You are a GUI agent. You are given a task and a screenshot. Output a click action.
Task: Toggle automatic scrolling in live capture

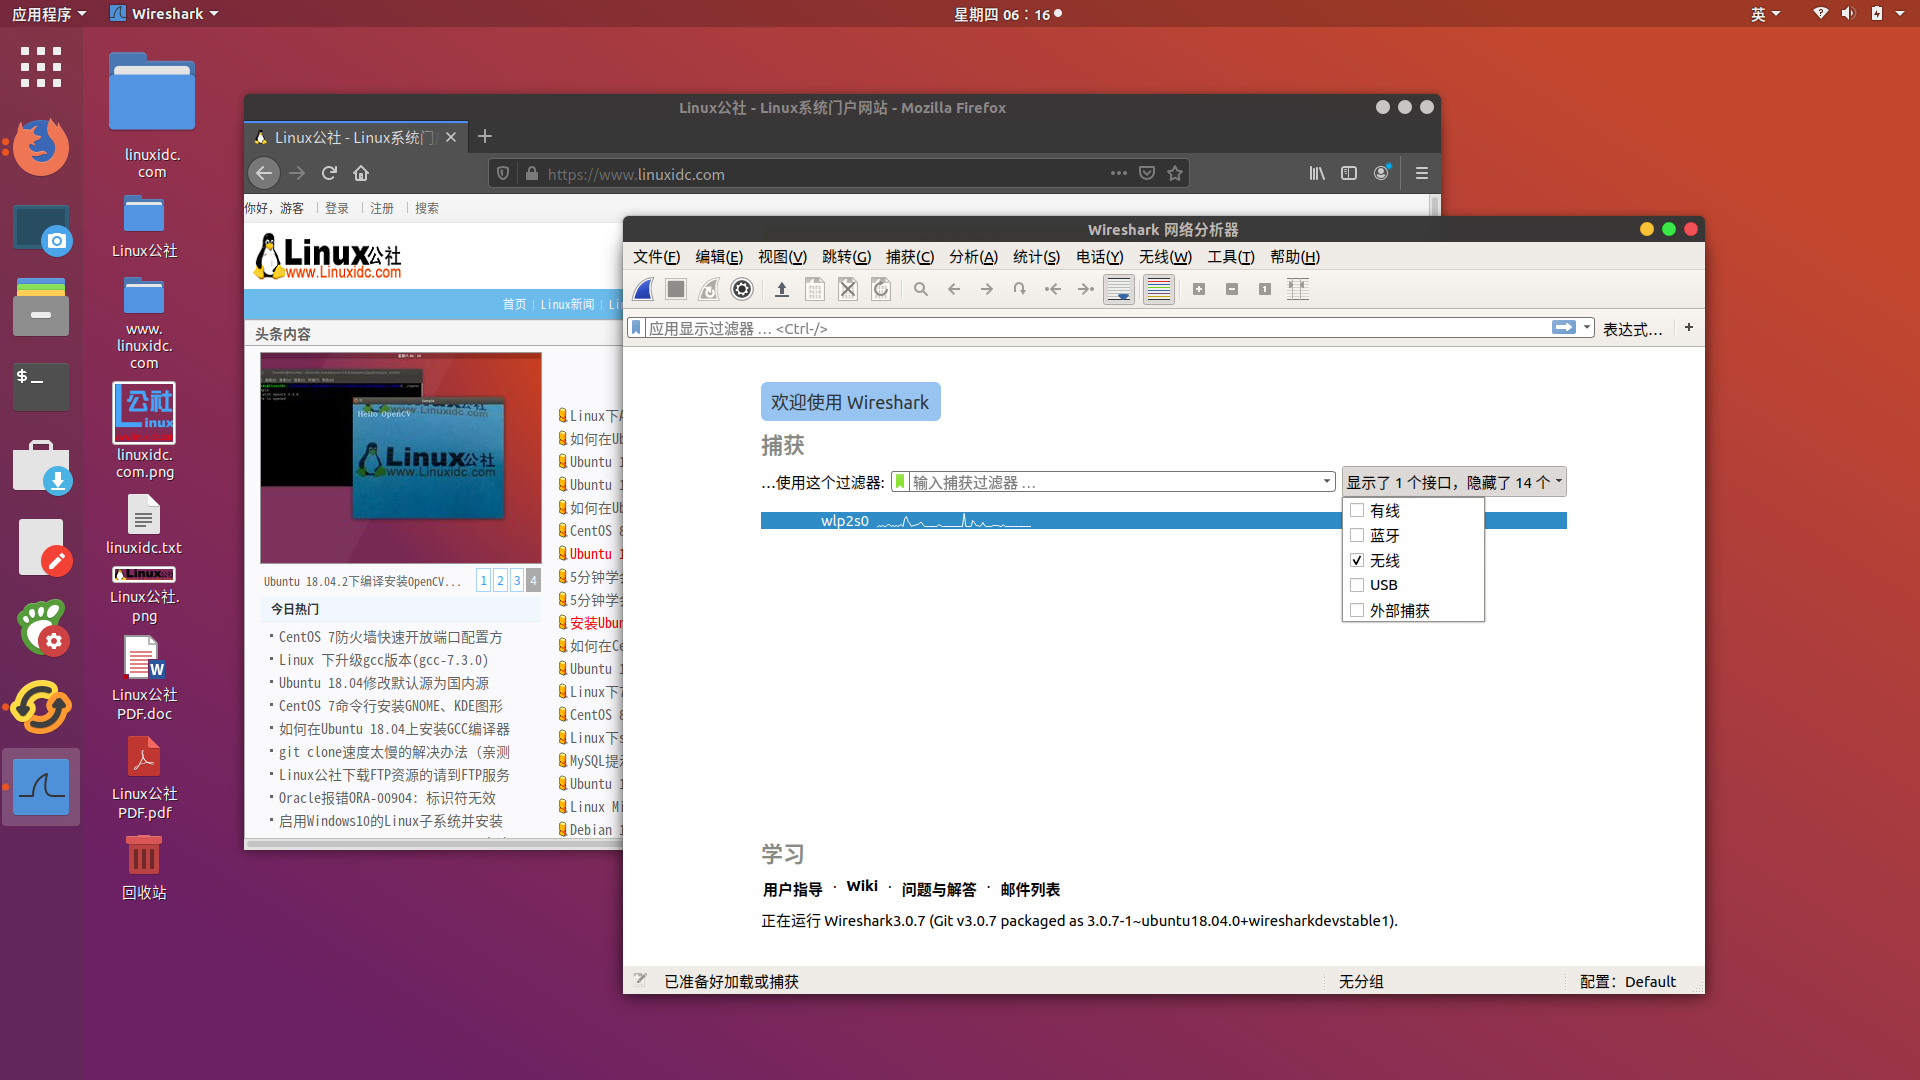tap(1119, 289)
